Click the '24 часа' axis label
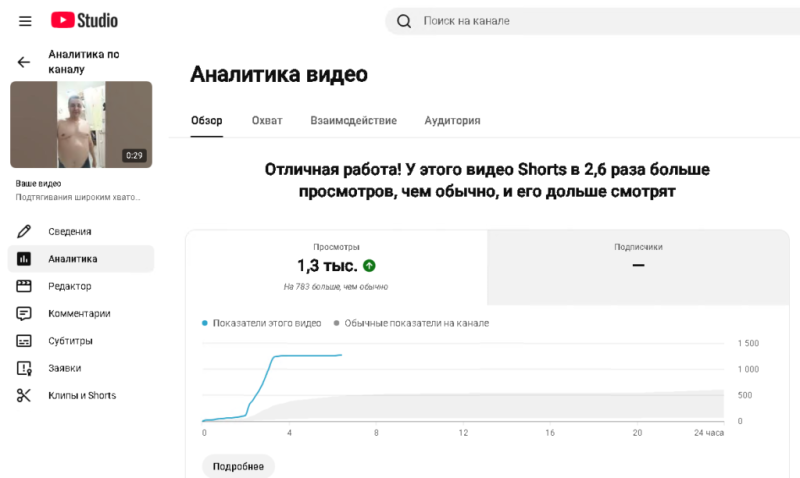The width and height of the screenshot is (800, 478). (709, 433)
